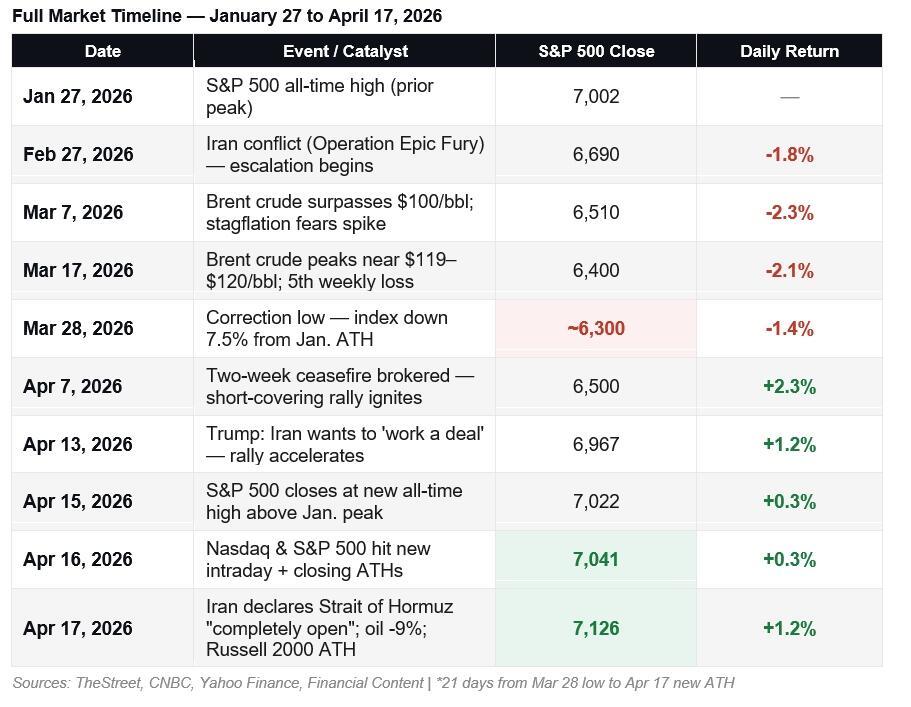Select the Daily Return column header
911x707 pixels.
[789, 51]
